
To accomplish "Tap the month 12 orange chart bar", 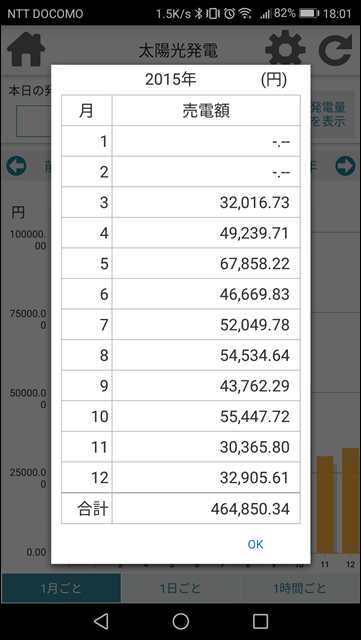I will click(x=350, y=500).
